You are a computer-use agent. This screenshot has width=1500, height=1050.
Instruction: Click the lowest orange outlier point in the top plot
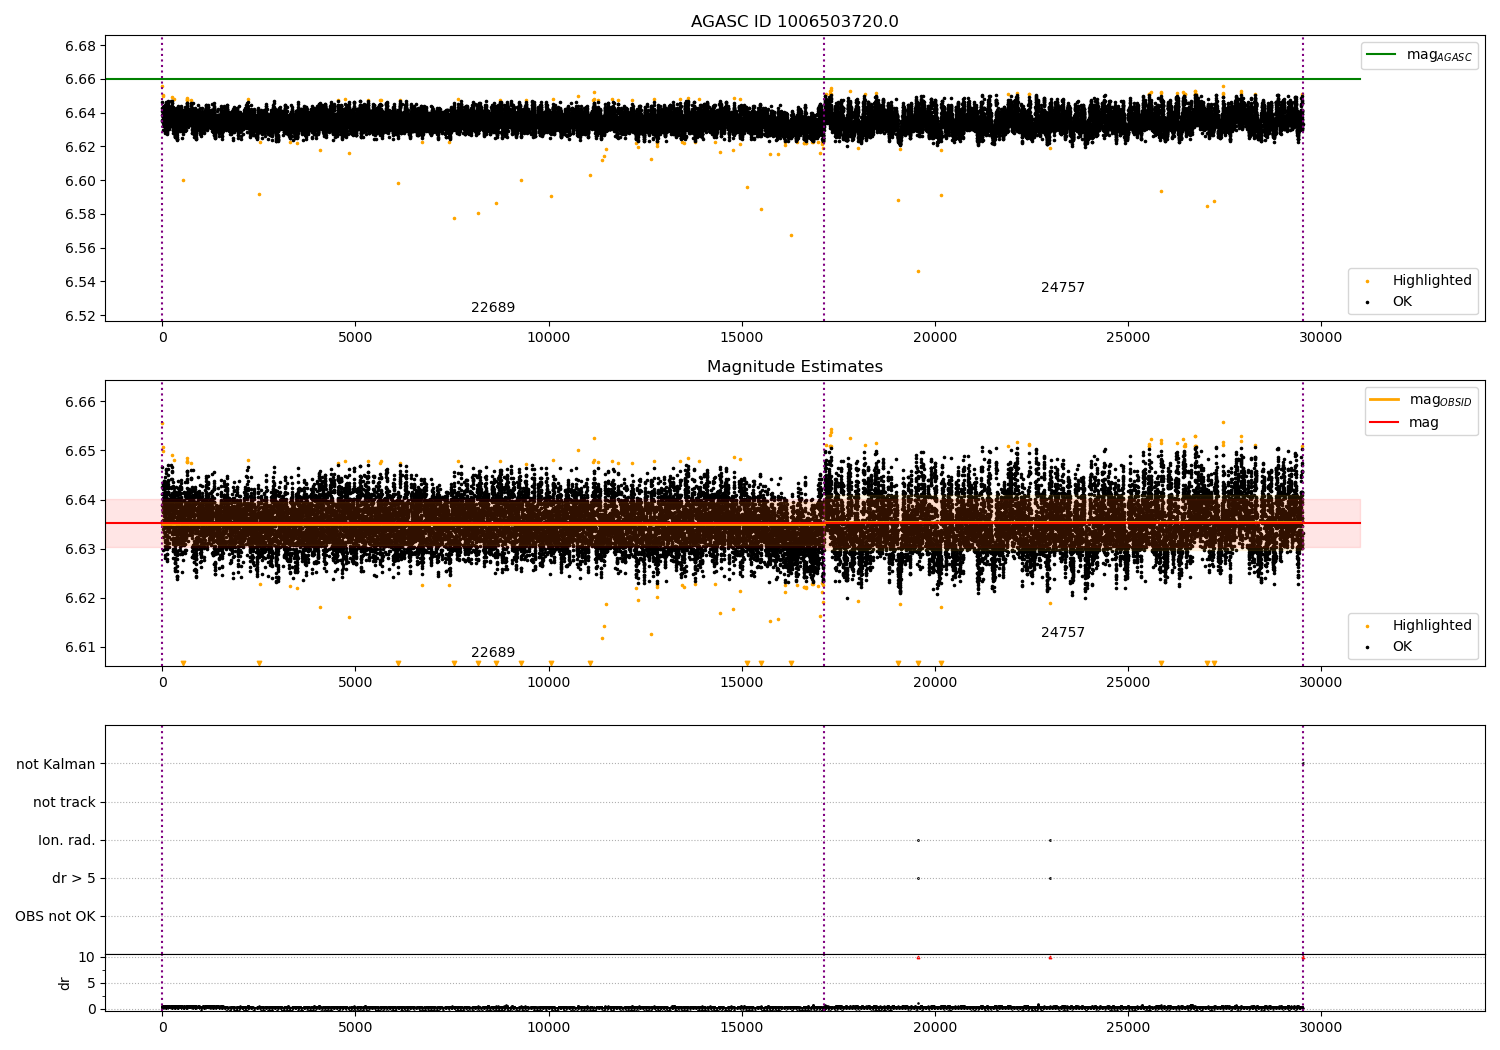918,271
